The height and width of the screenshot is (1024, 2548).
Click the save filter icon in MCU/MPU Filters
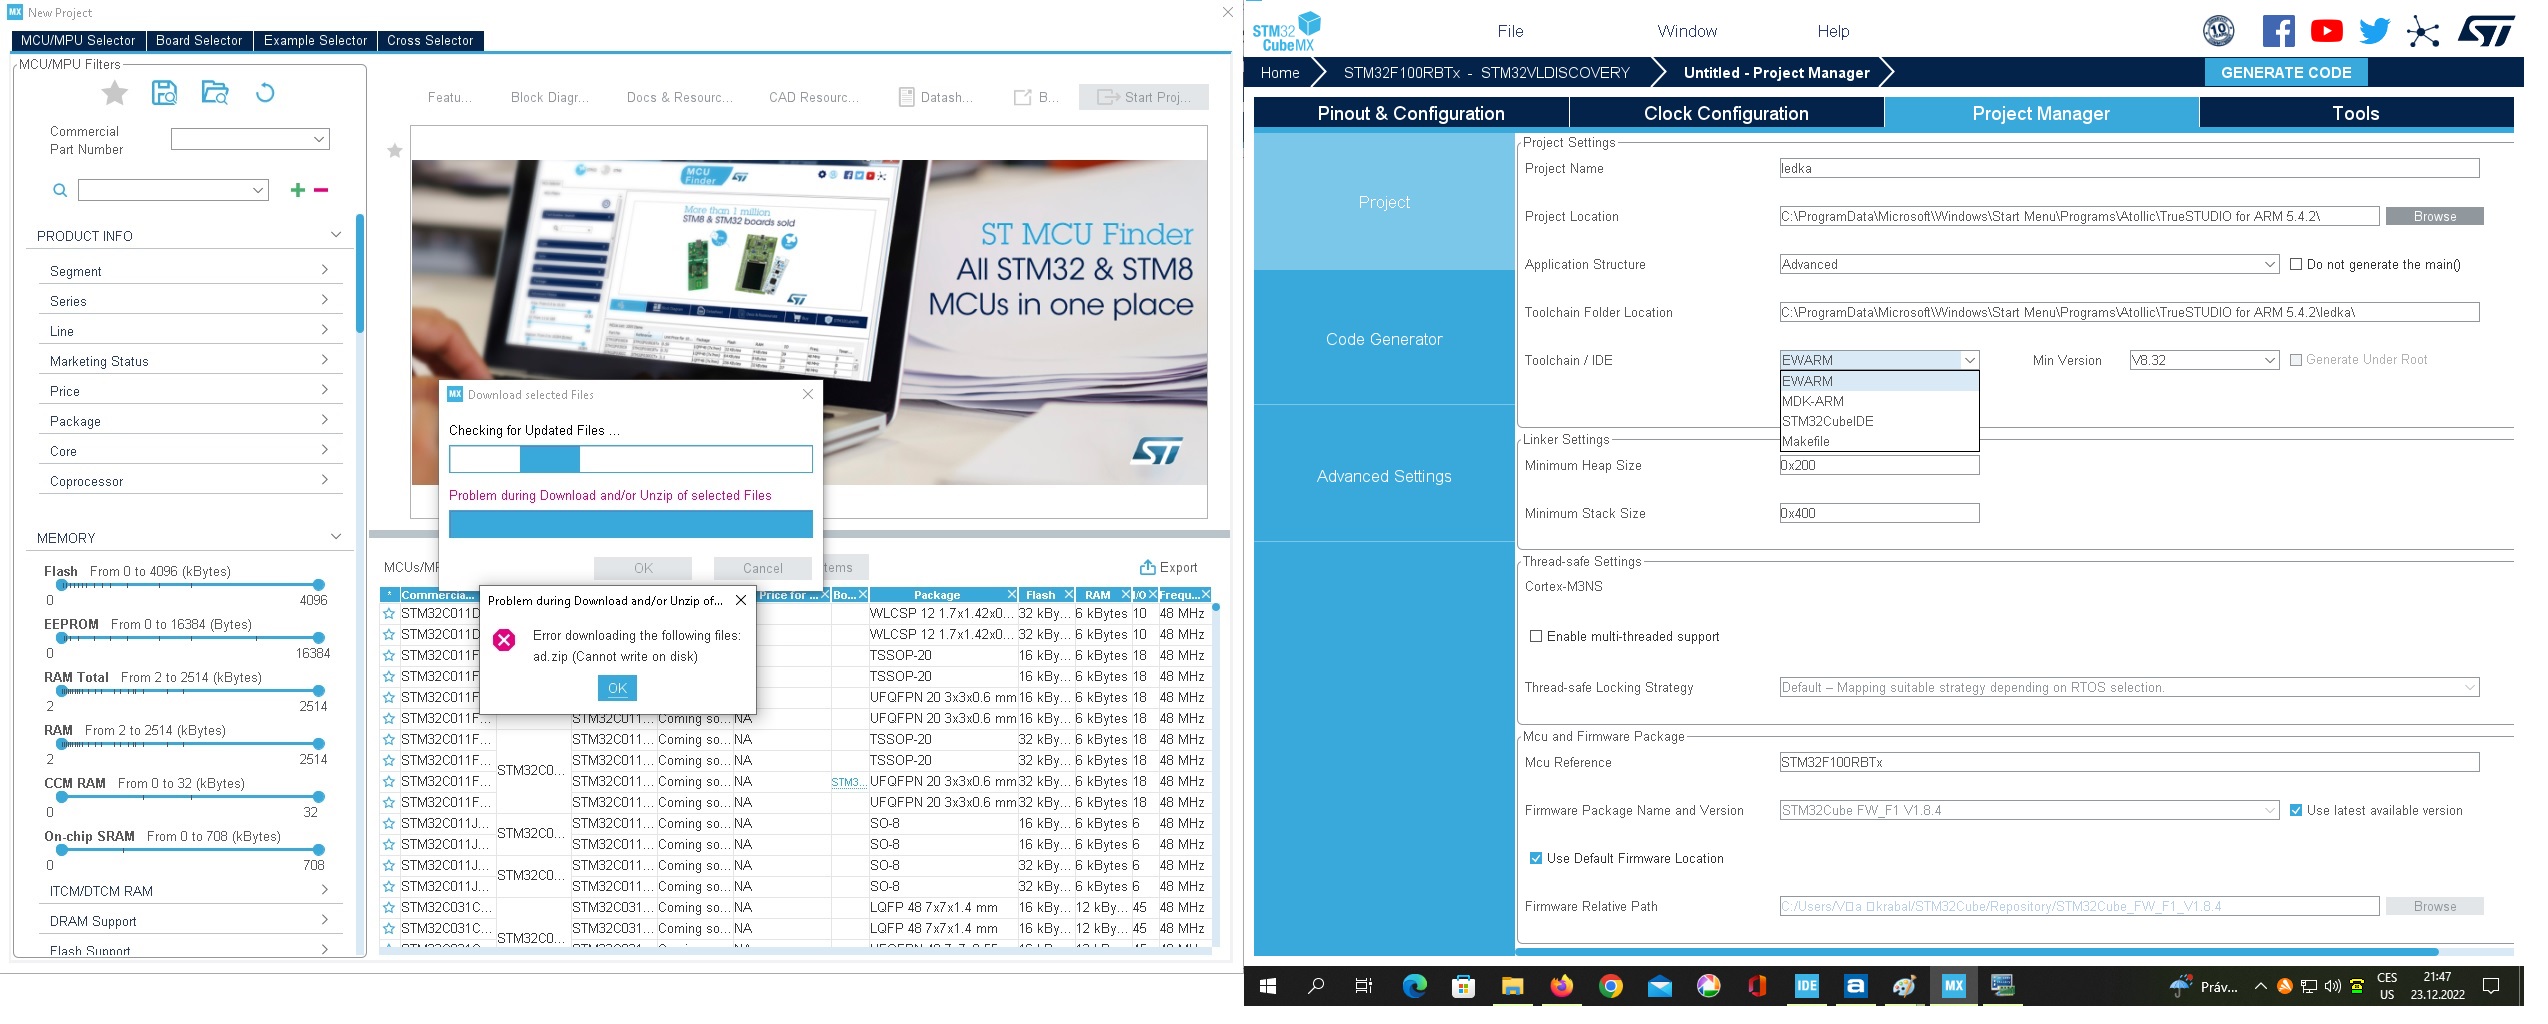[x=164, y=93]
